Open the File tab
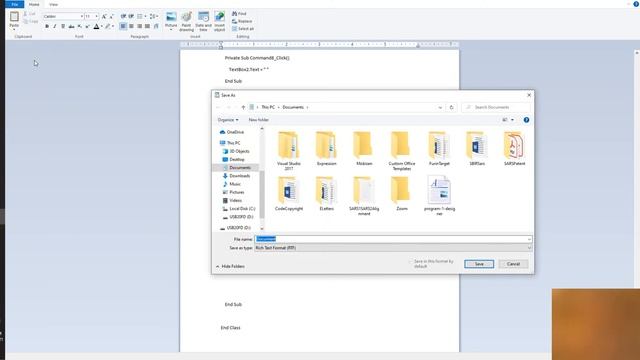Viewport: 640px width, 360px height. point(15,4)
